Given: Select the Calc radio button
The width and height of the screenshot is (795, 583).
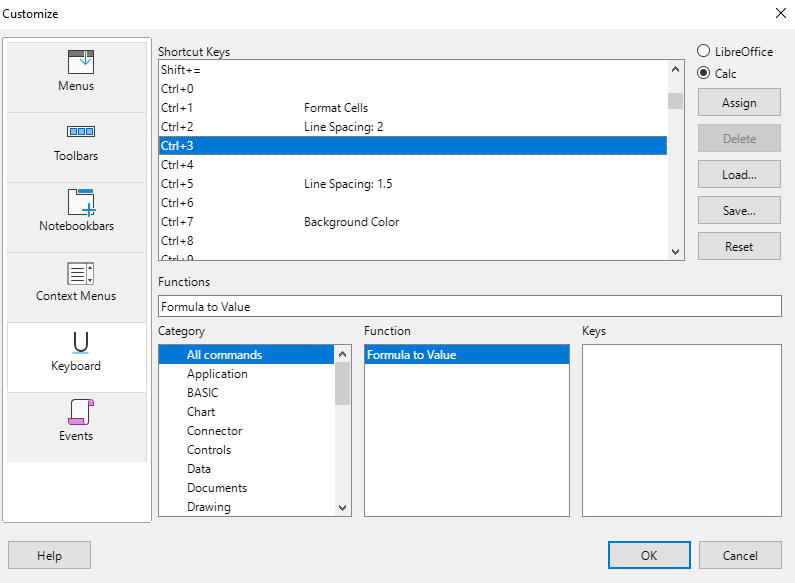Looking at the screenshot, I should click(703, 73).
